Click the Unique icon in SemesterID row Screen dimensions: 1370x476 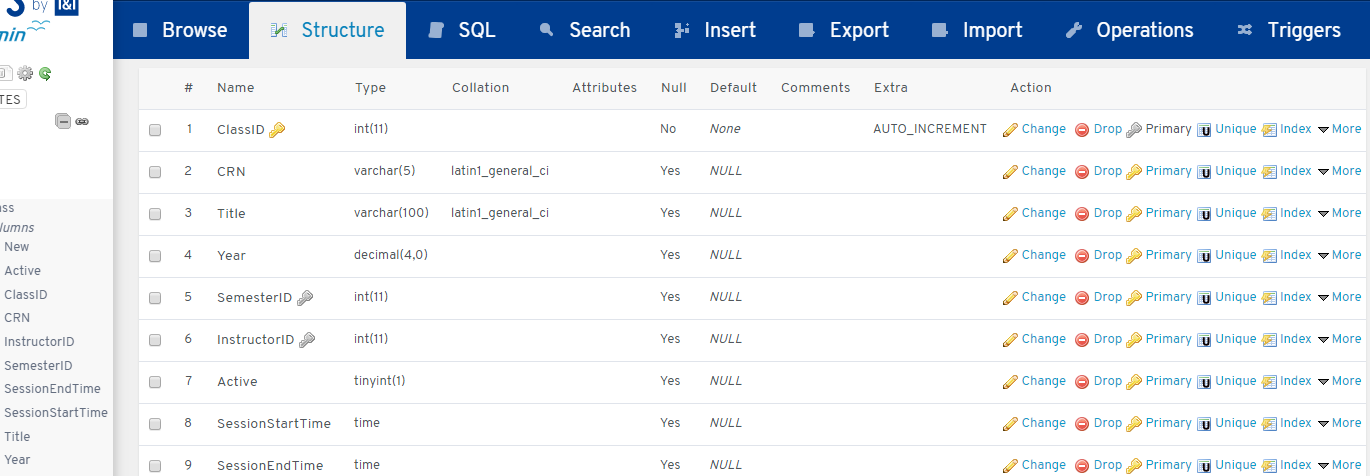pyautogui.click(x=1205, y=298)
